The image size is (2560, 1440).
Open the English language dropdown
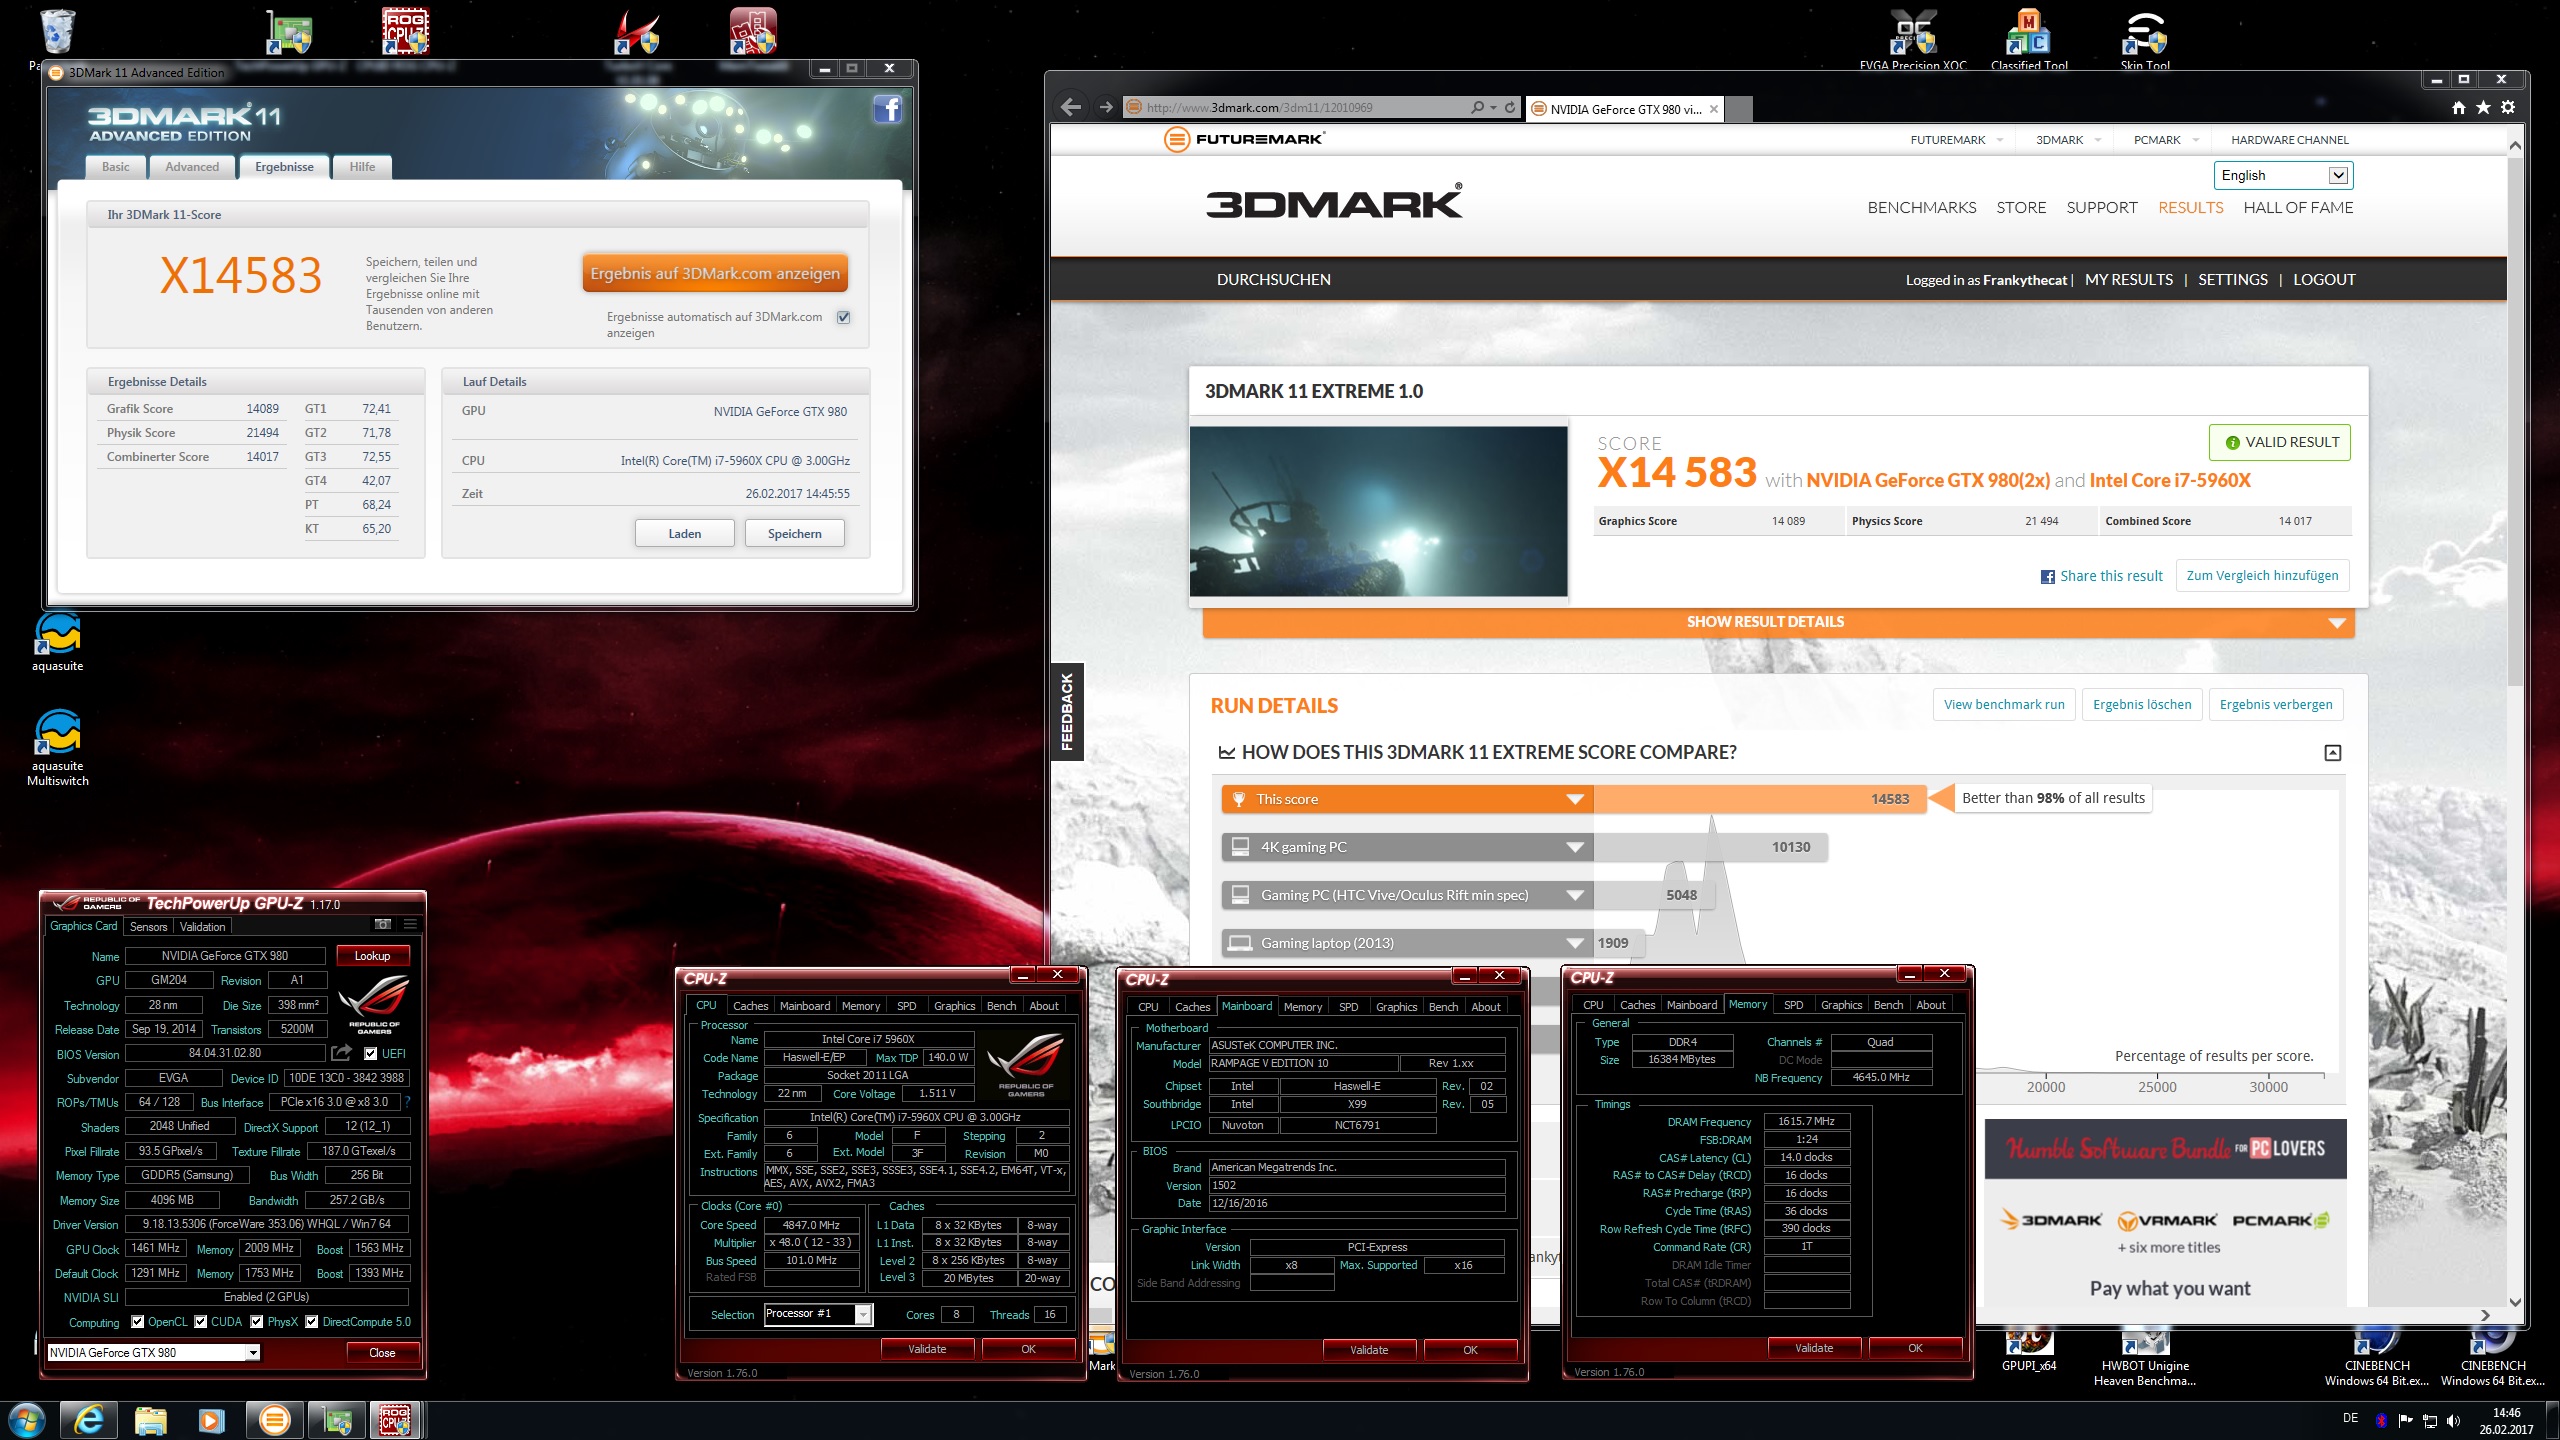point(2283,175)
